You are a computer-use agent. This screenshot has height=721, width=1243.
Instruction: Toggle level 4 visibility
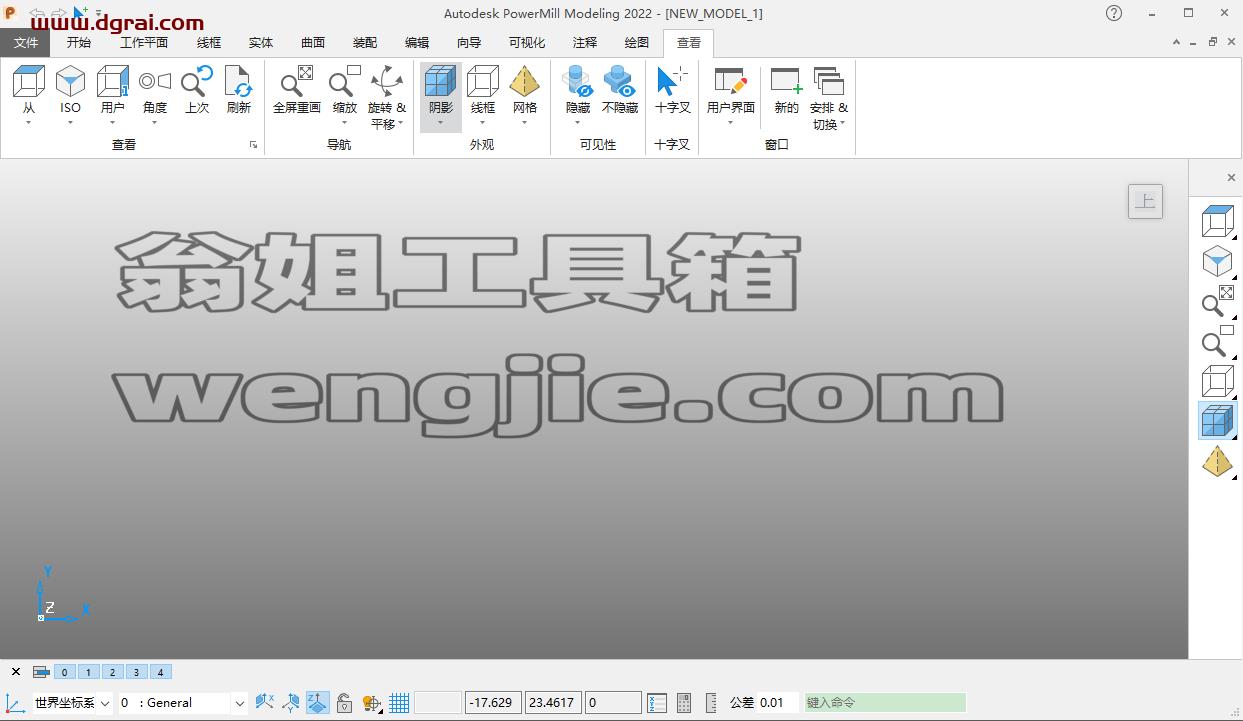pyautogui.click(x=160, y=672)
